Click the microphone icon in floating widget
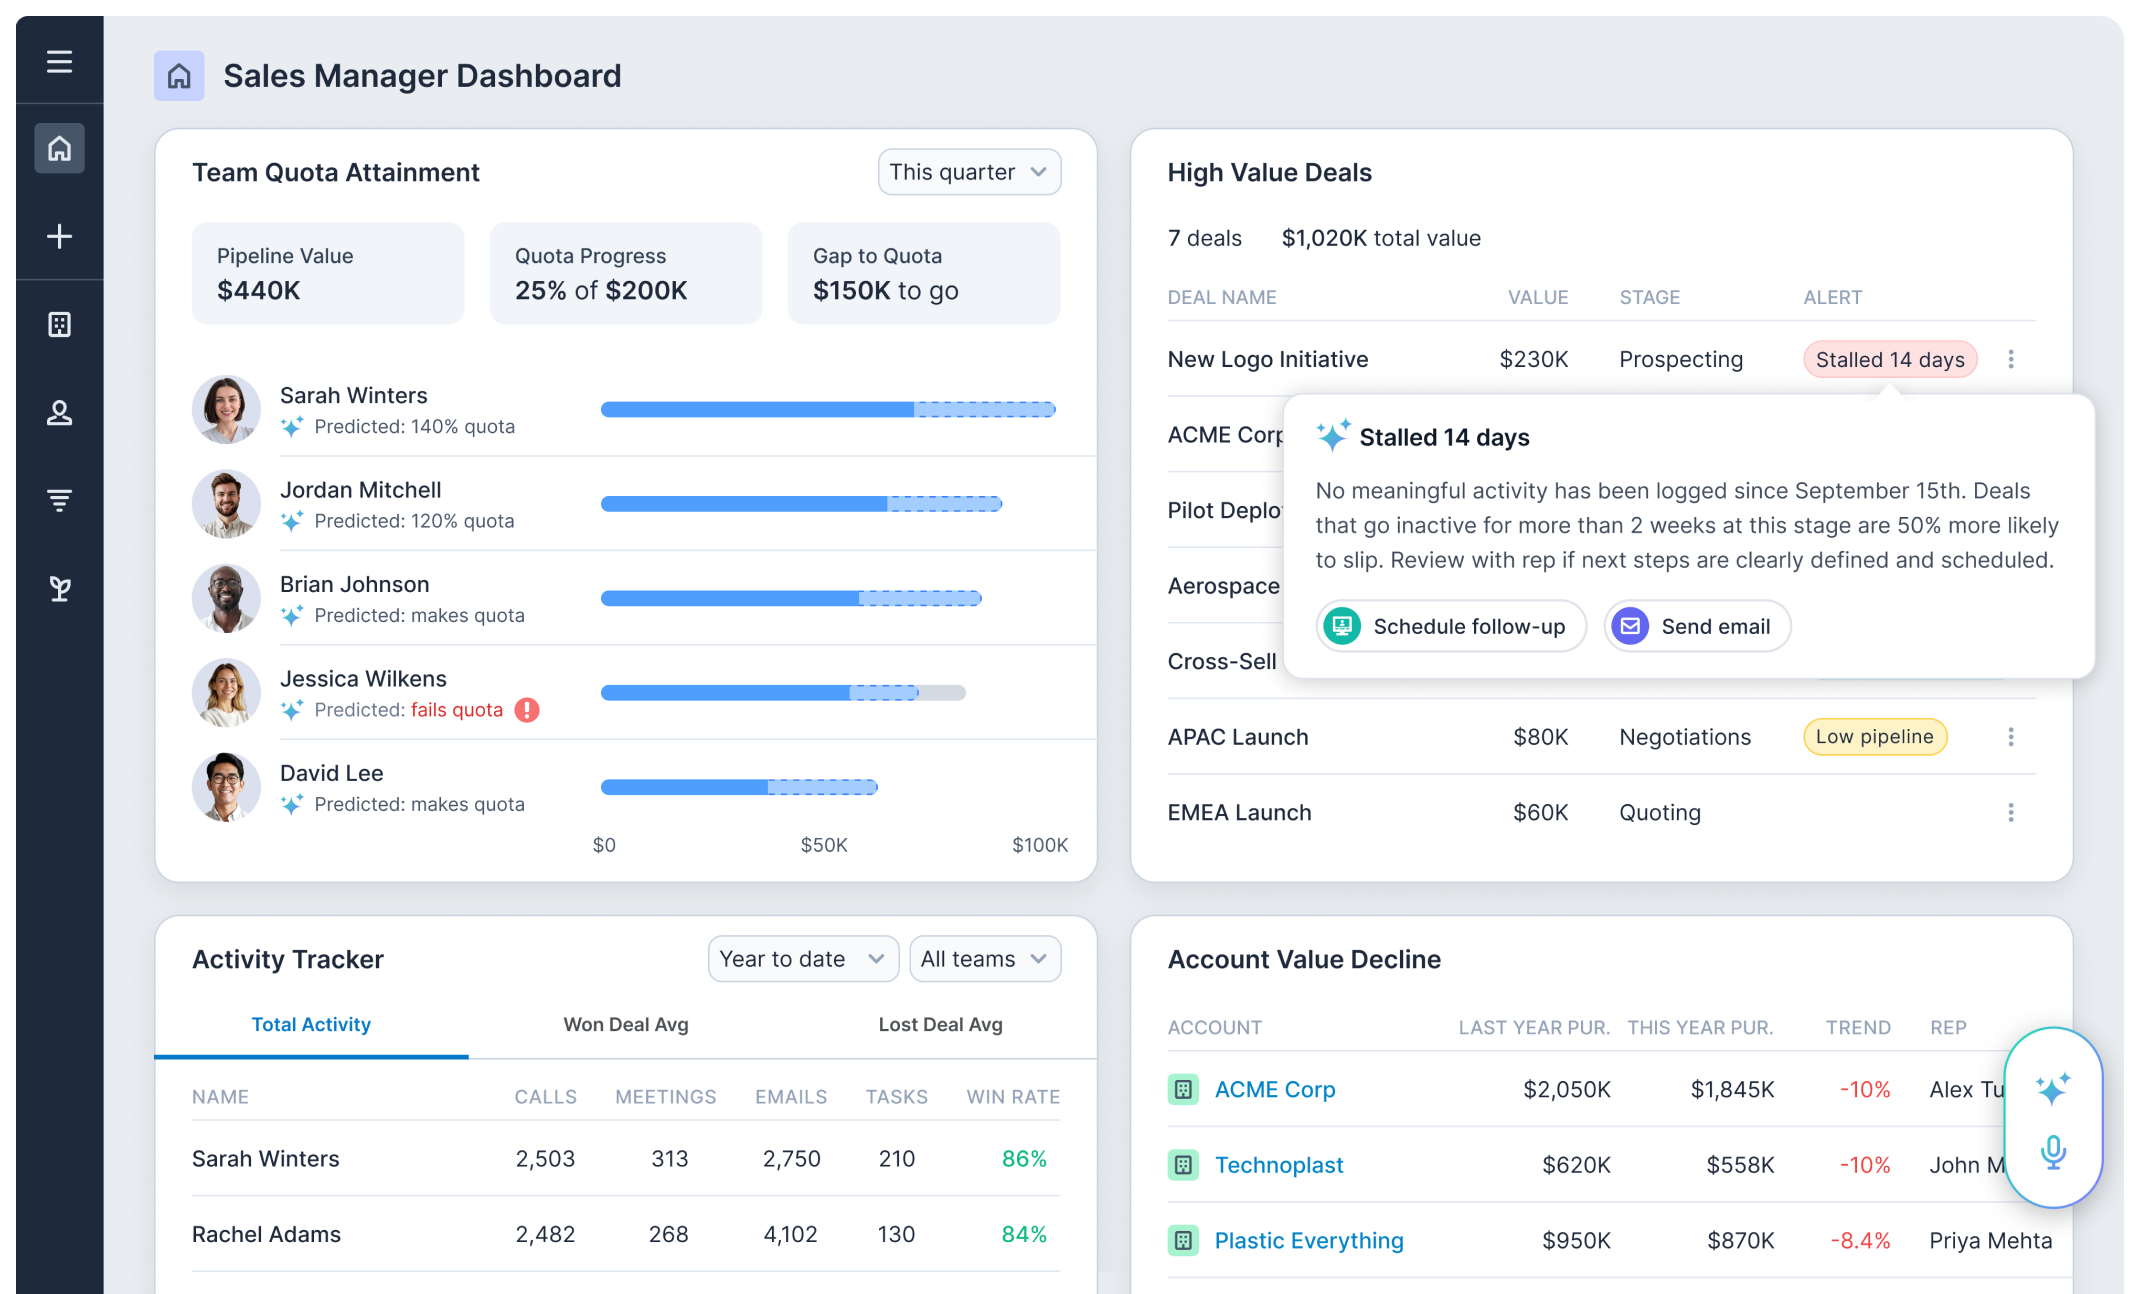 tap(2053, 1152)
